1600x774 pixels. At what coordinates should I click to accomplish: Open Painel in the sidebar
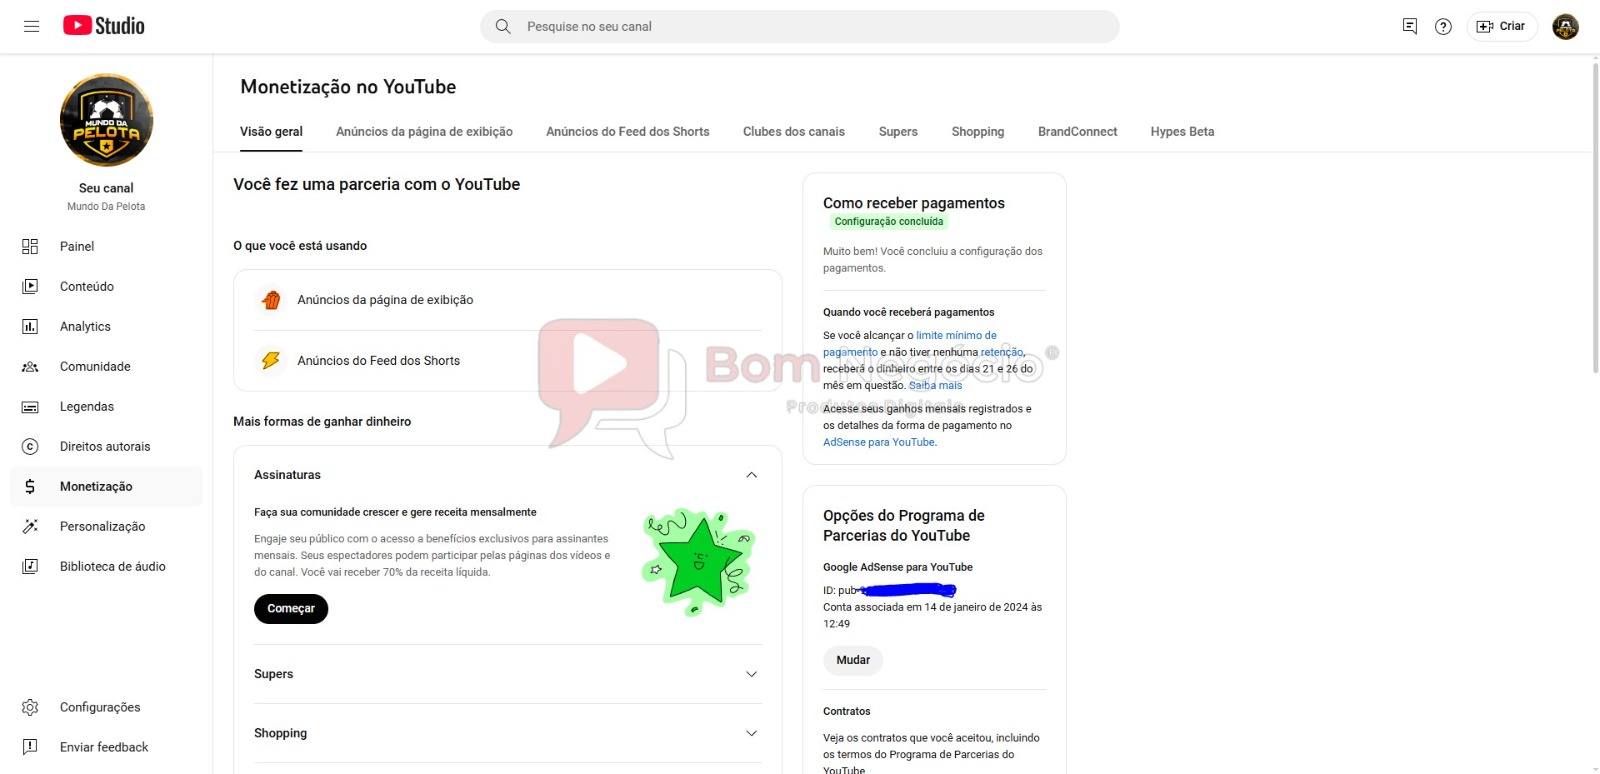point(106,246)
